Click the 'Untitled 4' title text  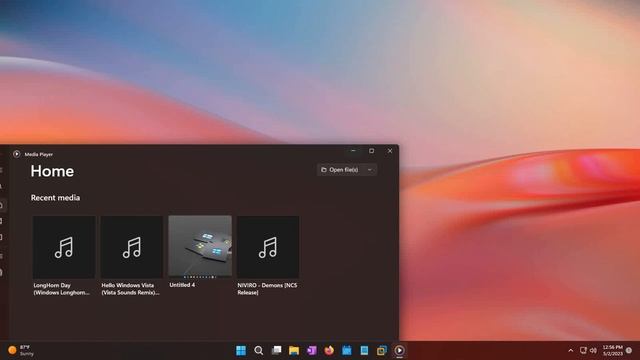[182, 285]
